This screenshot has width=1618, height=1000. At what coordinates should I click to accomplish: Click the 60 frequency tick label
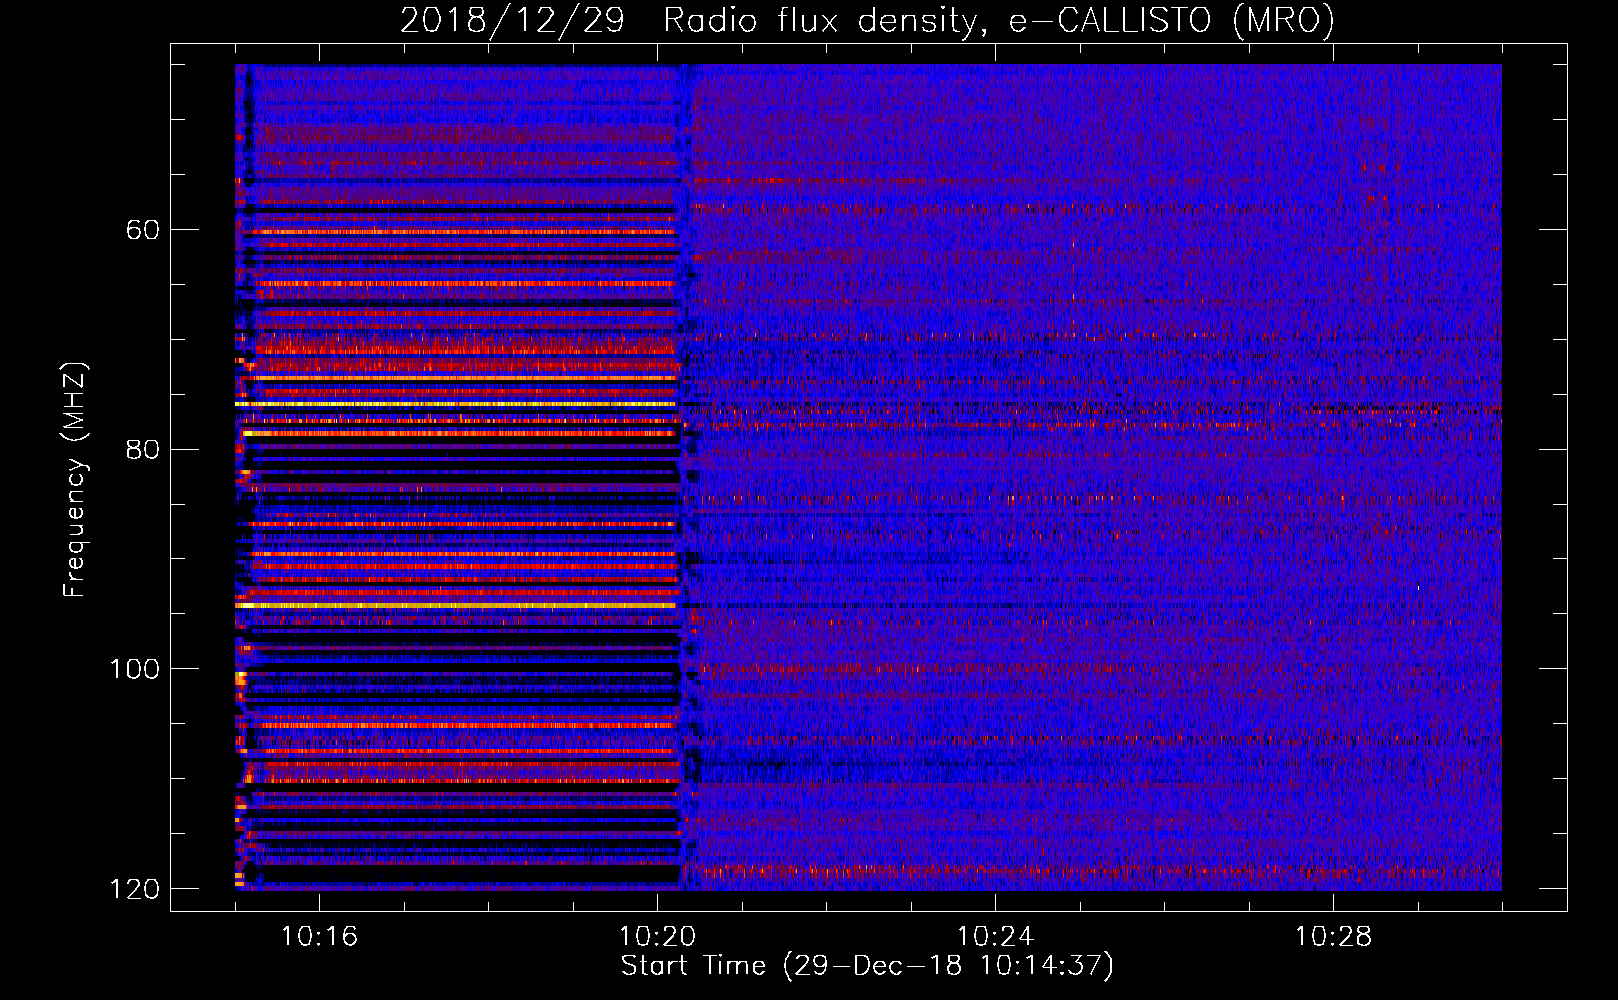(143, 230)
